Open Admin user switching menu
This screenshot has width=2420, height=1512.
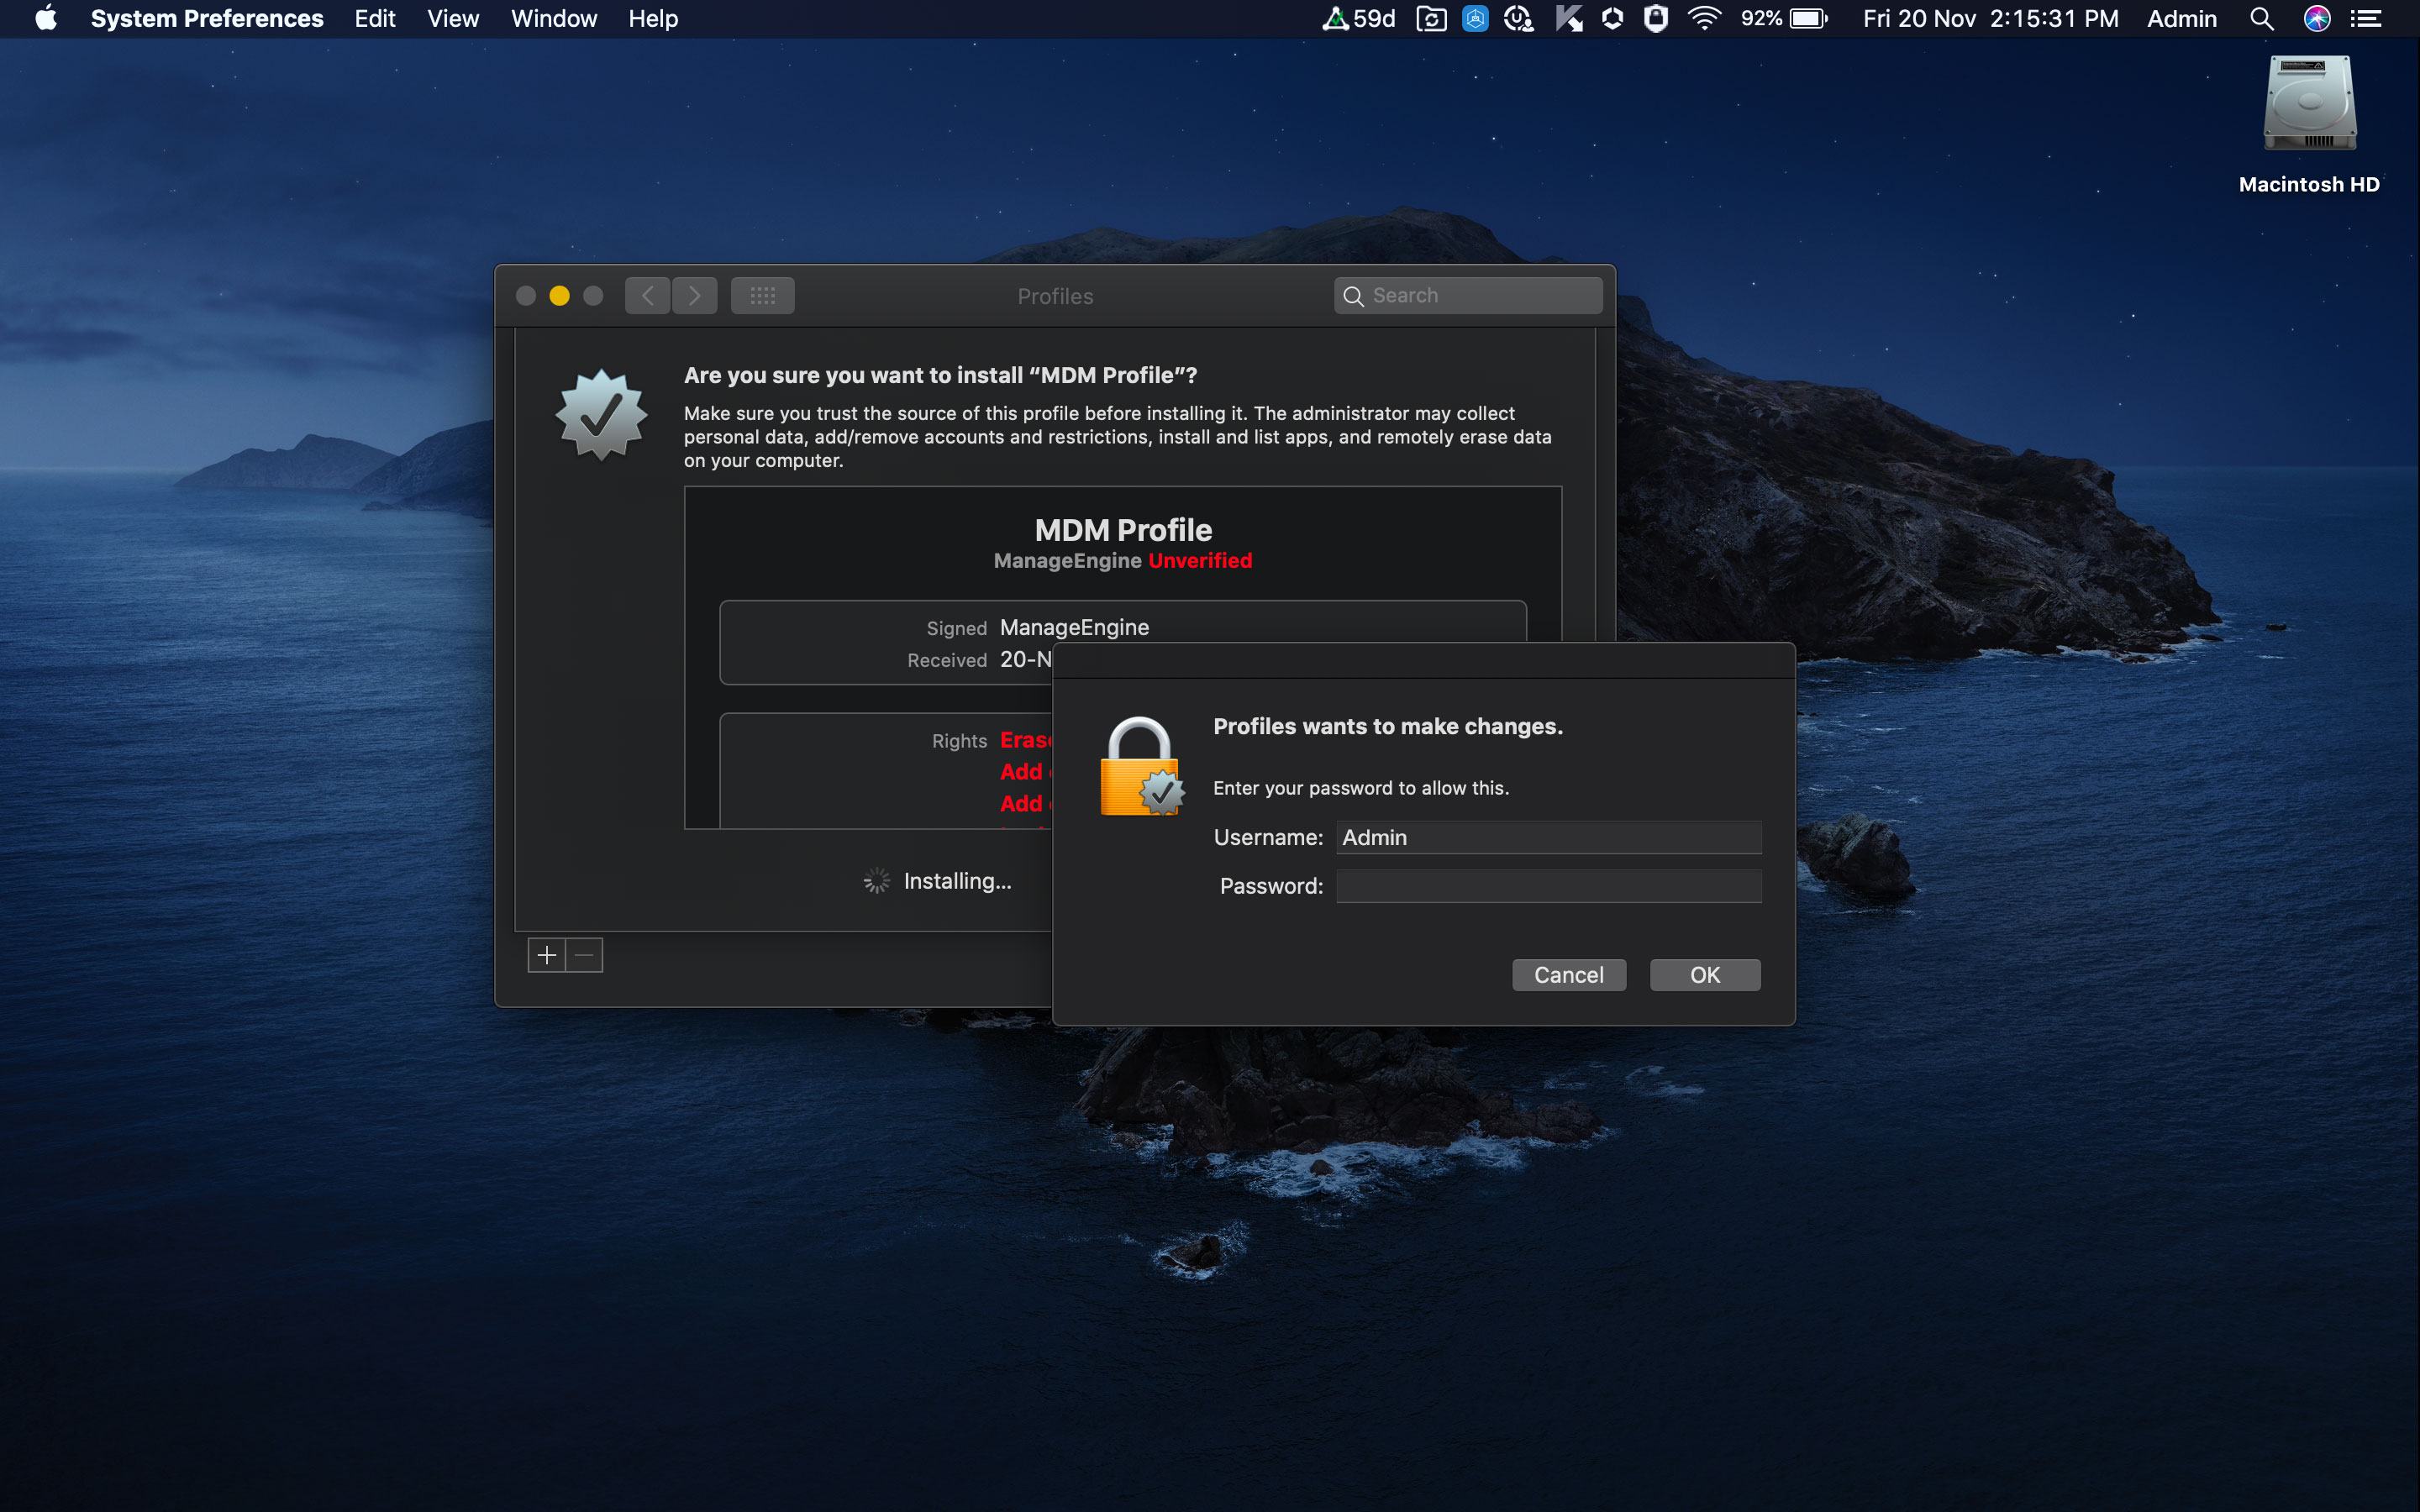click(x=2181, y=19)
